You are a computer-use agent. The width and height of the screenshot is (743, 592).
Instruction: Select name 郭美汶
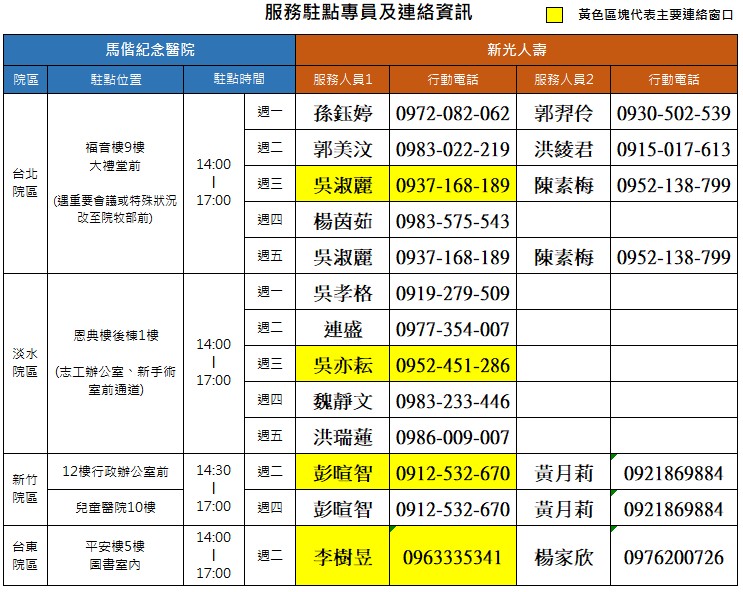click(343, 149)
